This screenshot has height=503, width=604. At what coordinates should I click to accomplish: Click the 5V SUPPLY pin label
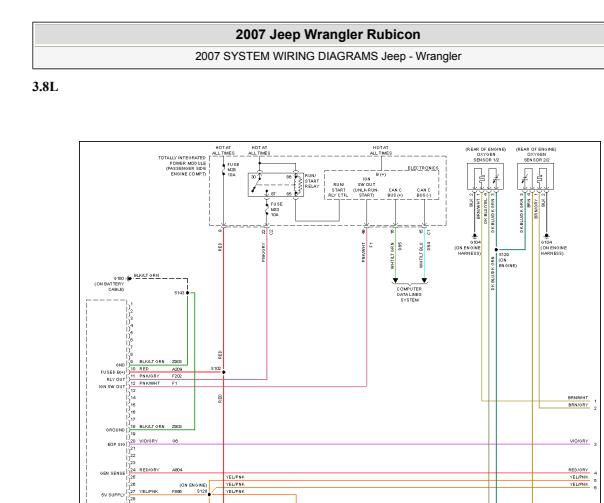tap(113, 495)
